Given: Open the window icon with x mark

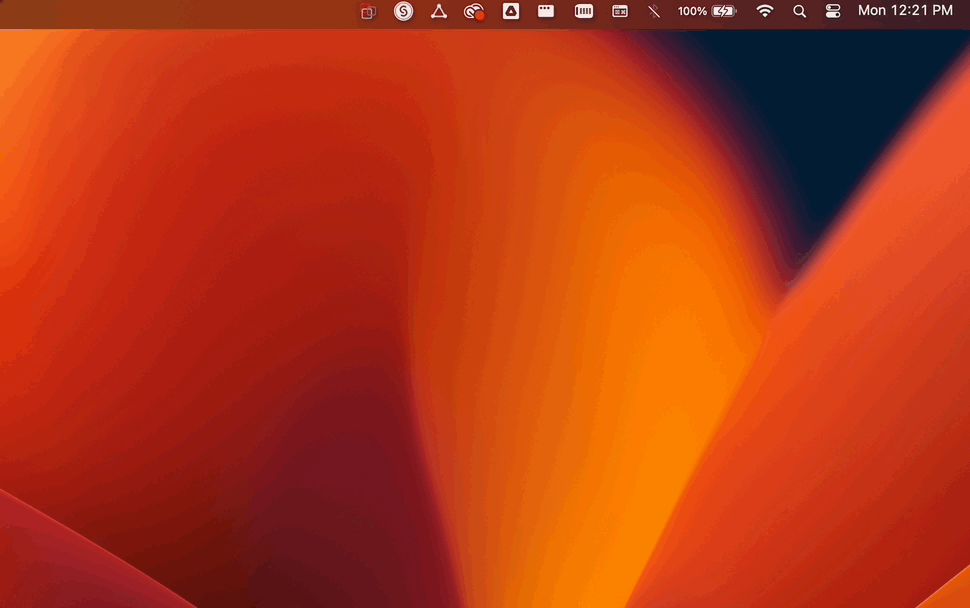Looking at the screenshot, I should 619,11.
